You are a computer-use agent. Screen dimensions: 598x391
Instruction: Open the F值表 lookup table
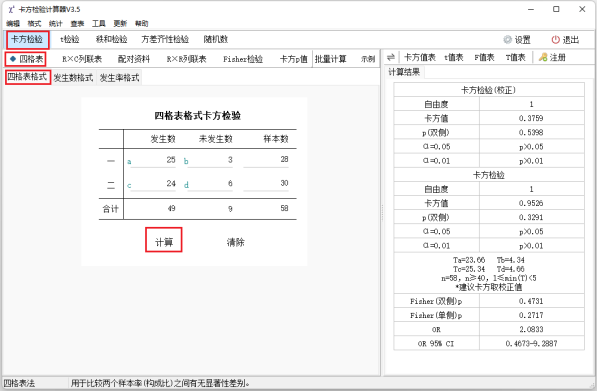pos(484,58)
